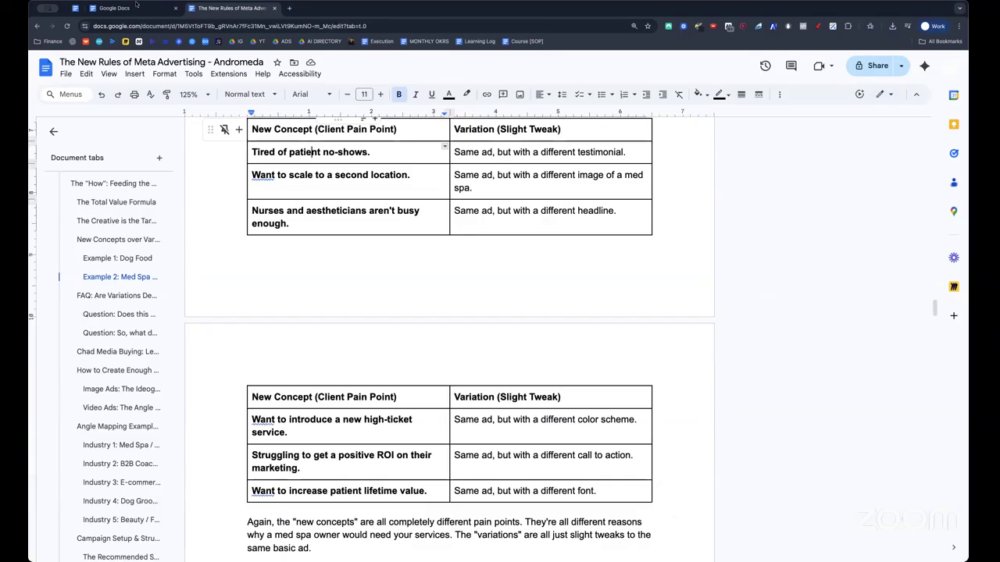Image resolution: width=1000 pixels, height=562 pixels.
Task: Open the Extensions menu
Action: (x=228, y=74)
